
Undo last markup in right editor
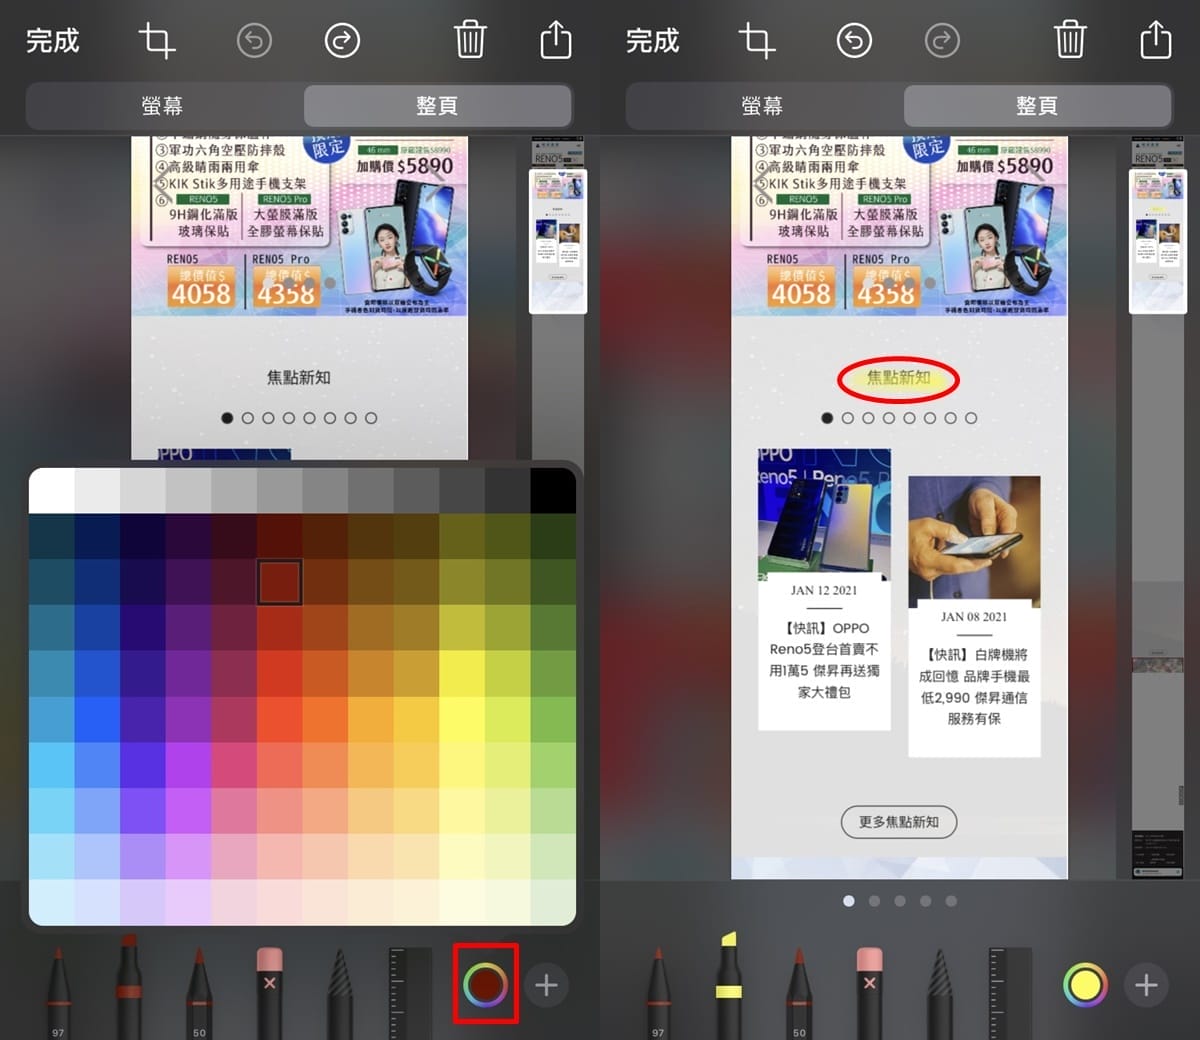pos(854,41)
